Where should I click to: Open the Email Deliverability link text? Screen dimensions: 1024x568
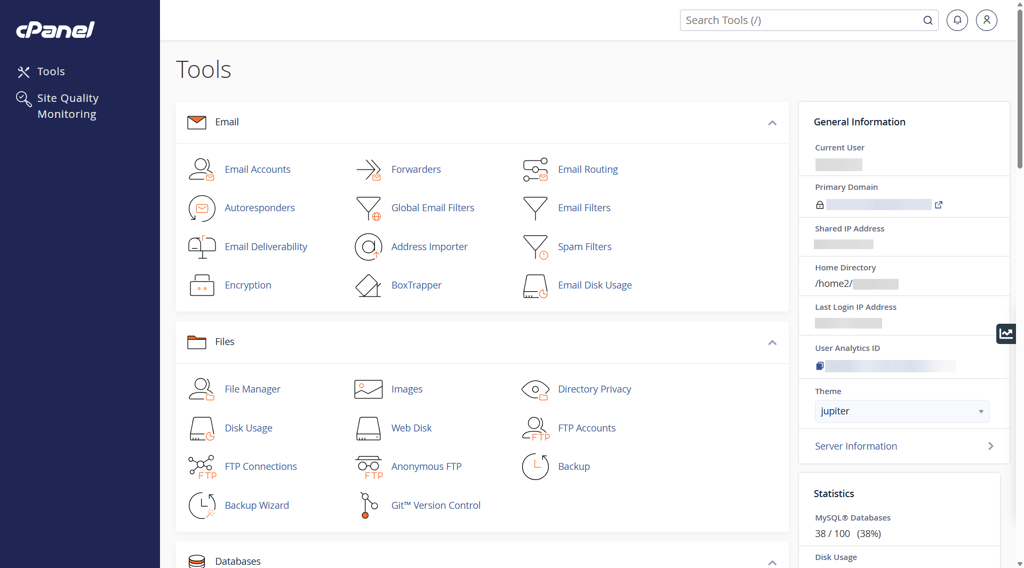pos(266,247)
